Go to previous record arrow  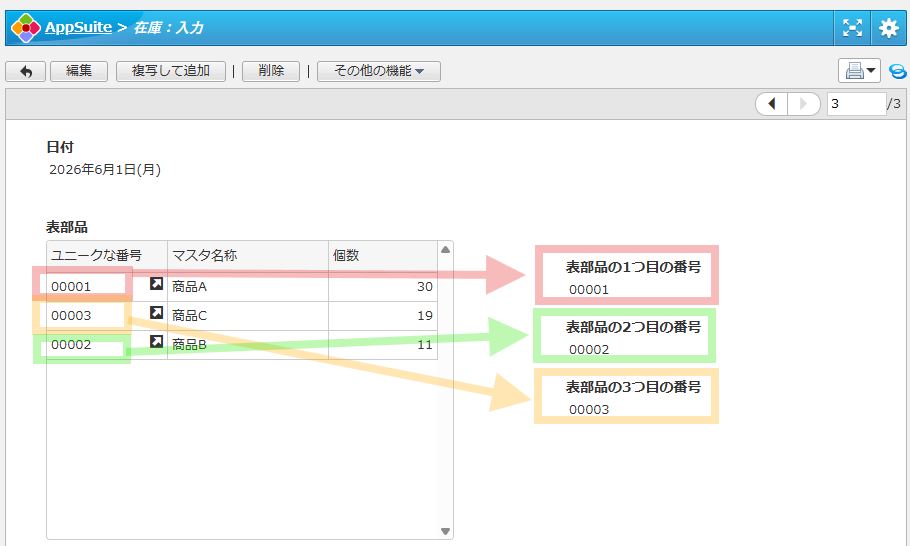[771, 104]
